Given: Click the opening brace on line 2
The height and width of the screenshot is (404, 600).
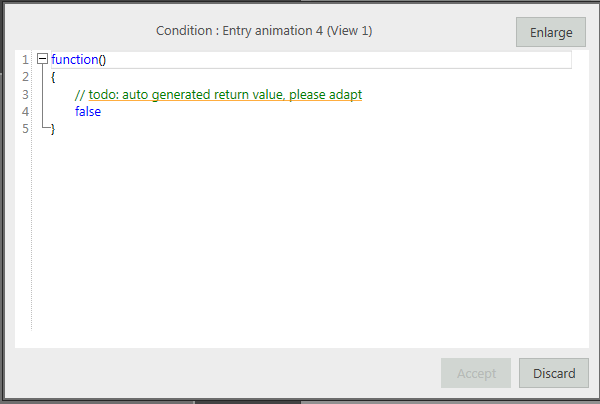Looking at the screenshot, I should [x=53, y=77].
